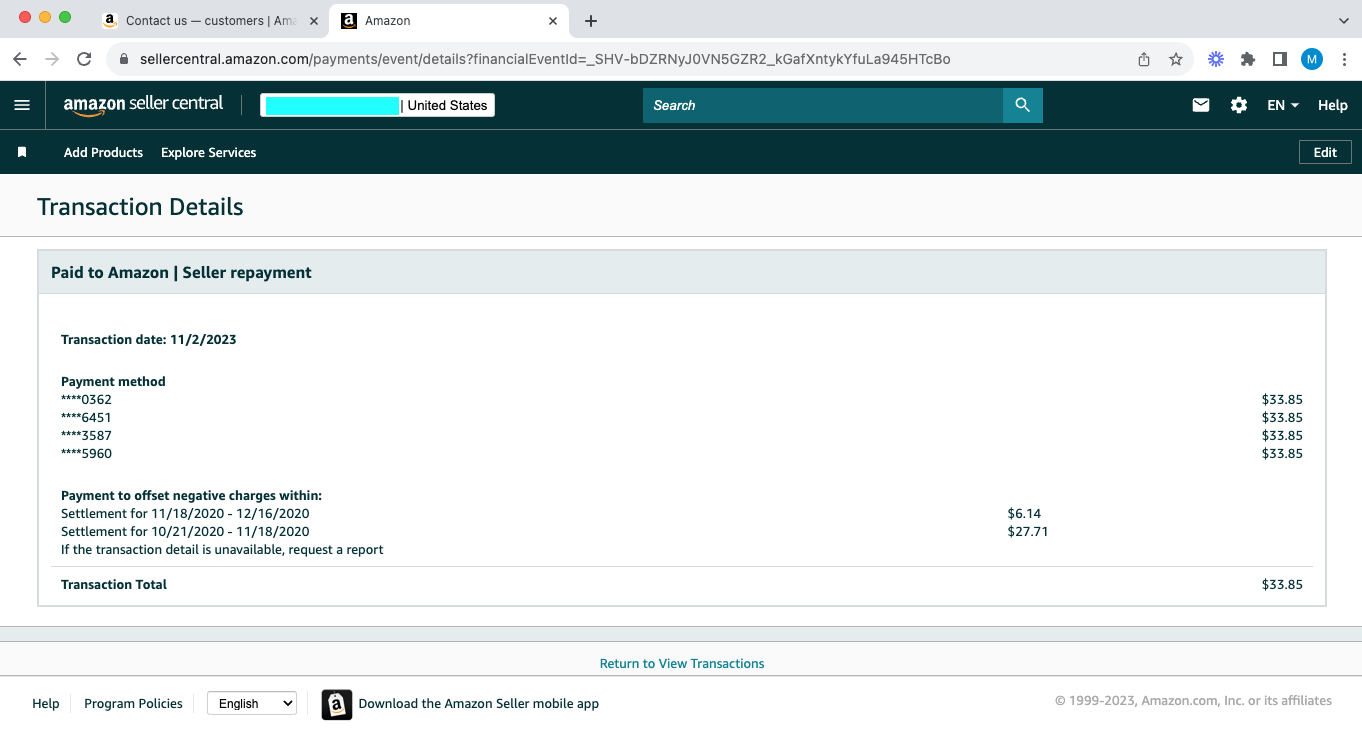This screenshot has height=739, width=1362.
Task: Open the hamburger navigation menu
Action: tap(22, 105)
